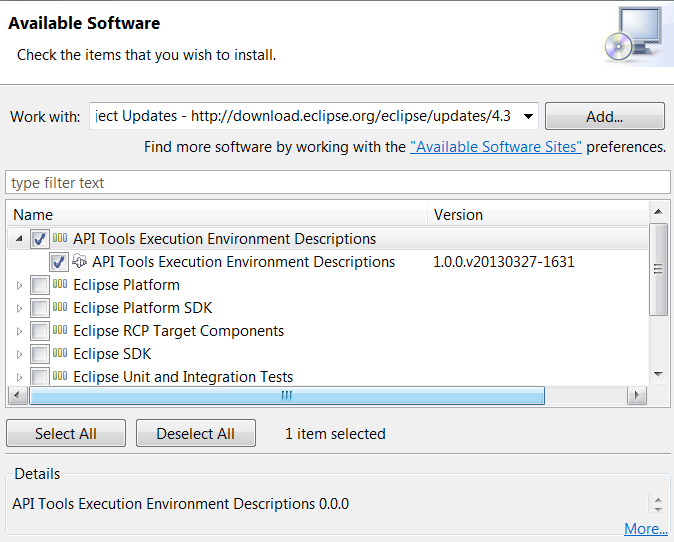Click category icon next to Eclipse Platform SDK
Viewport: 674px width, 542px height.
[x=60, y=307]
